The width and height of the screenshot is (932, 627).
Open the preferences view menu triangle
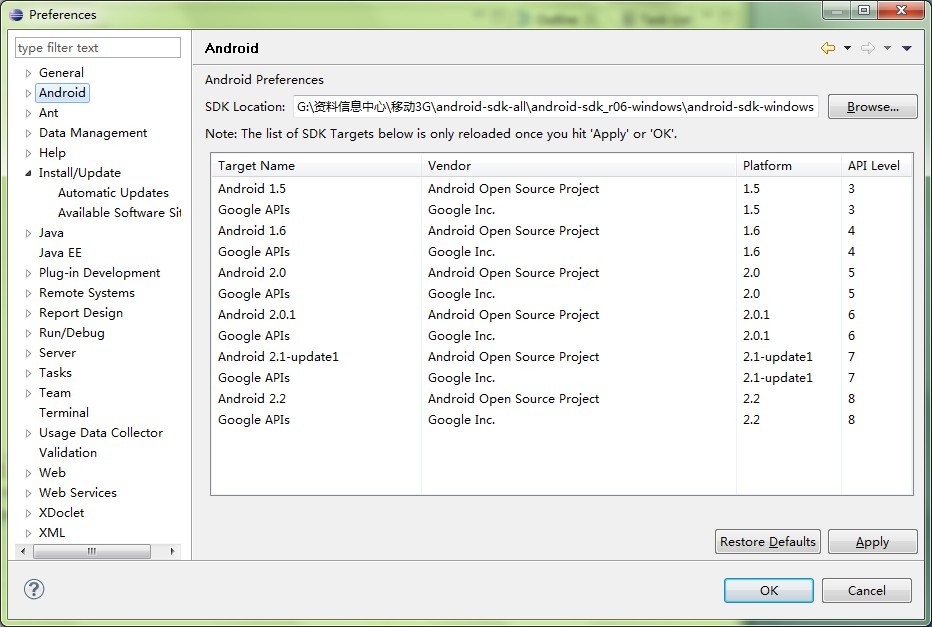pyautogui.click(x=906, y=48)
